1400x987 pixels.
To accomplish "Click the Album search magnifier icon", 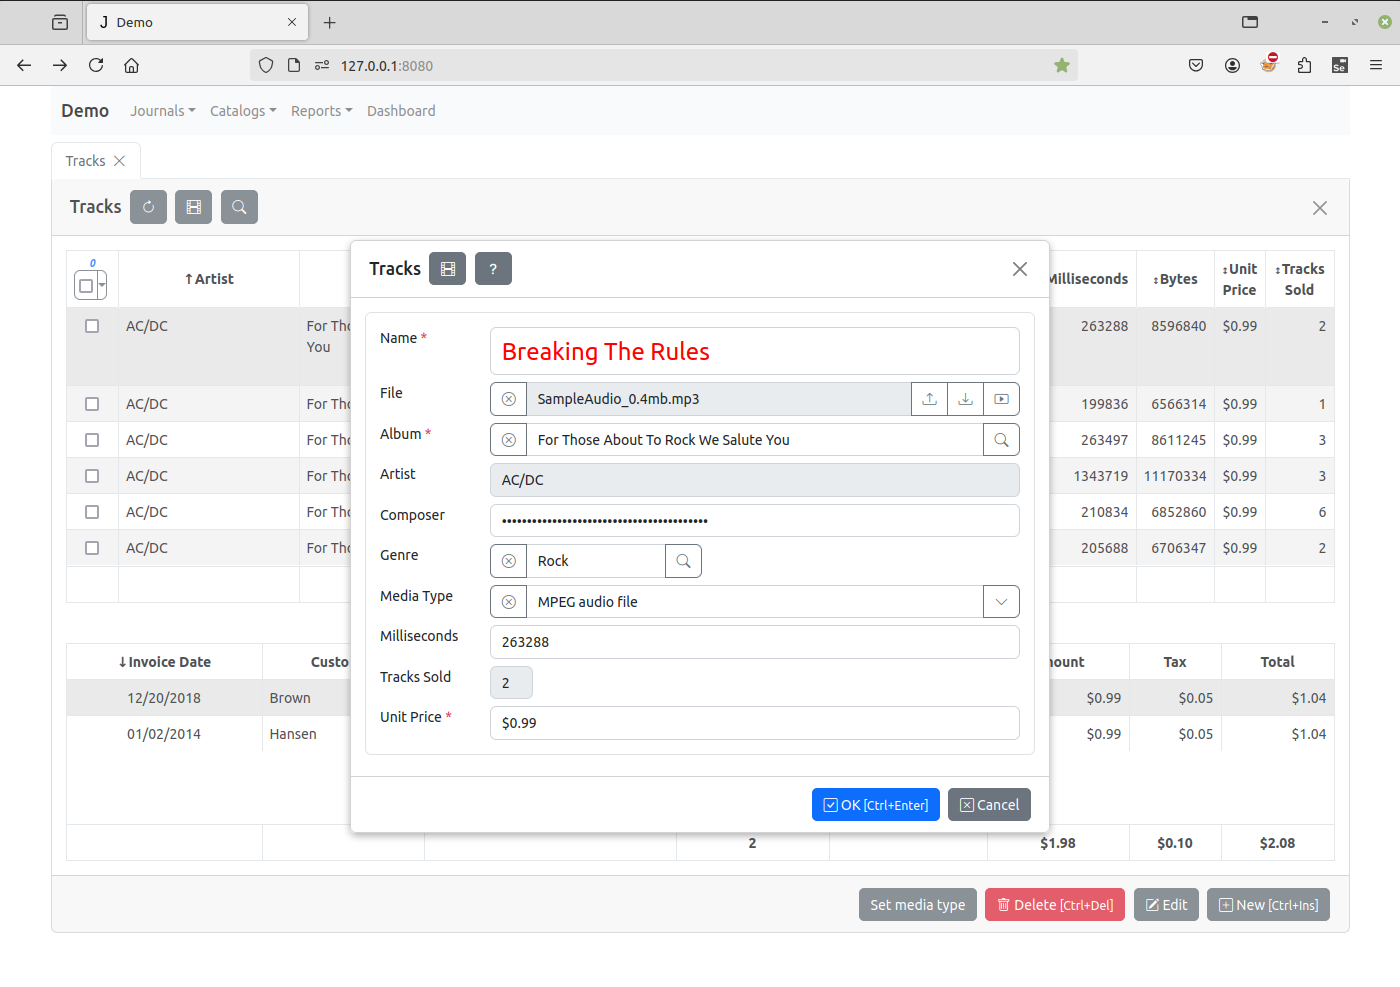I will pos(1001,440).
